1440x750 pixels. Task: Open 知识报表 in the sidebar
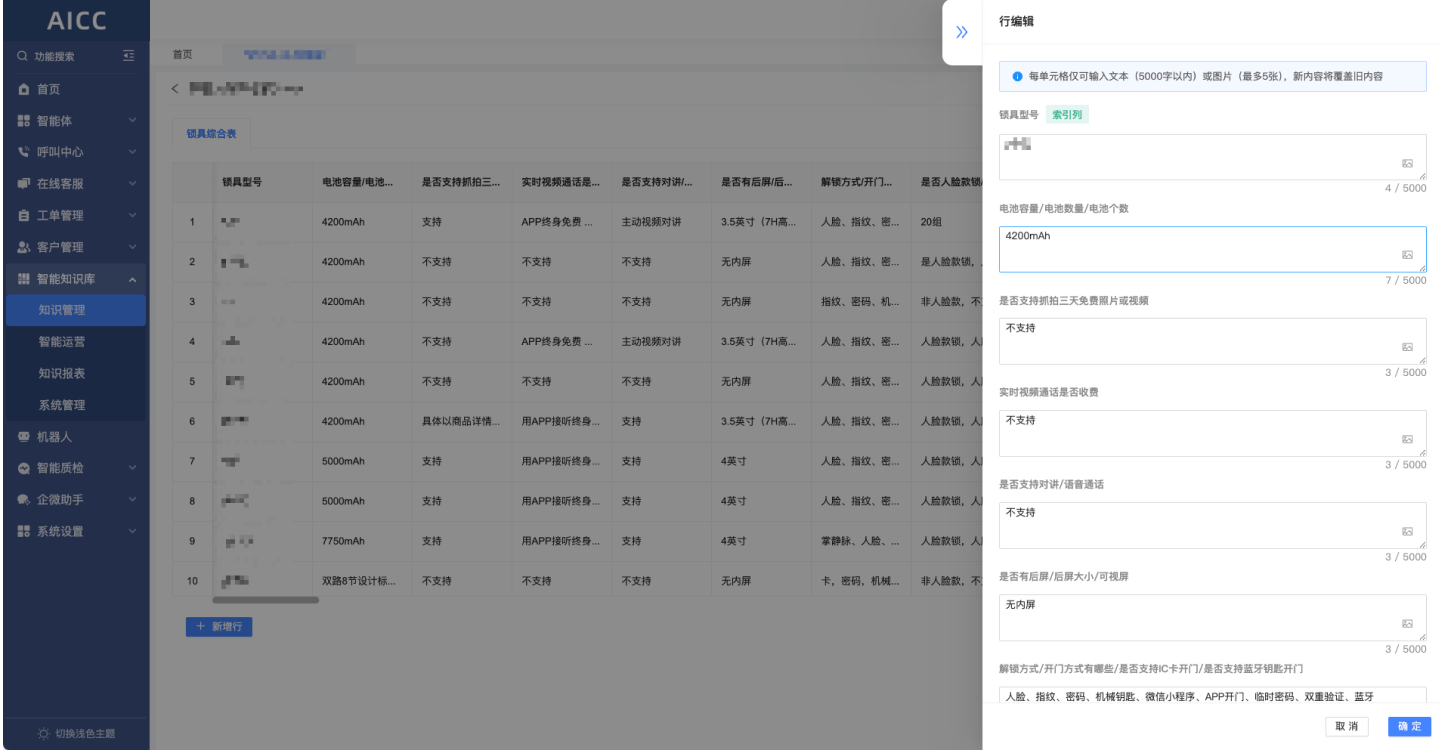62,373
